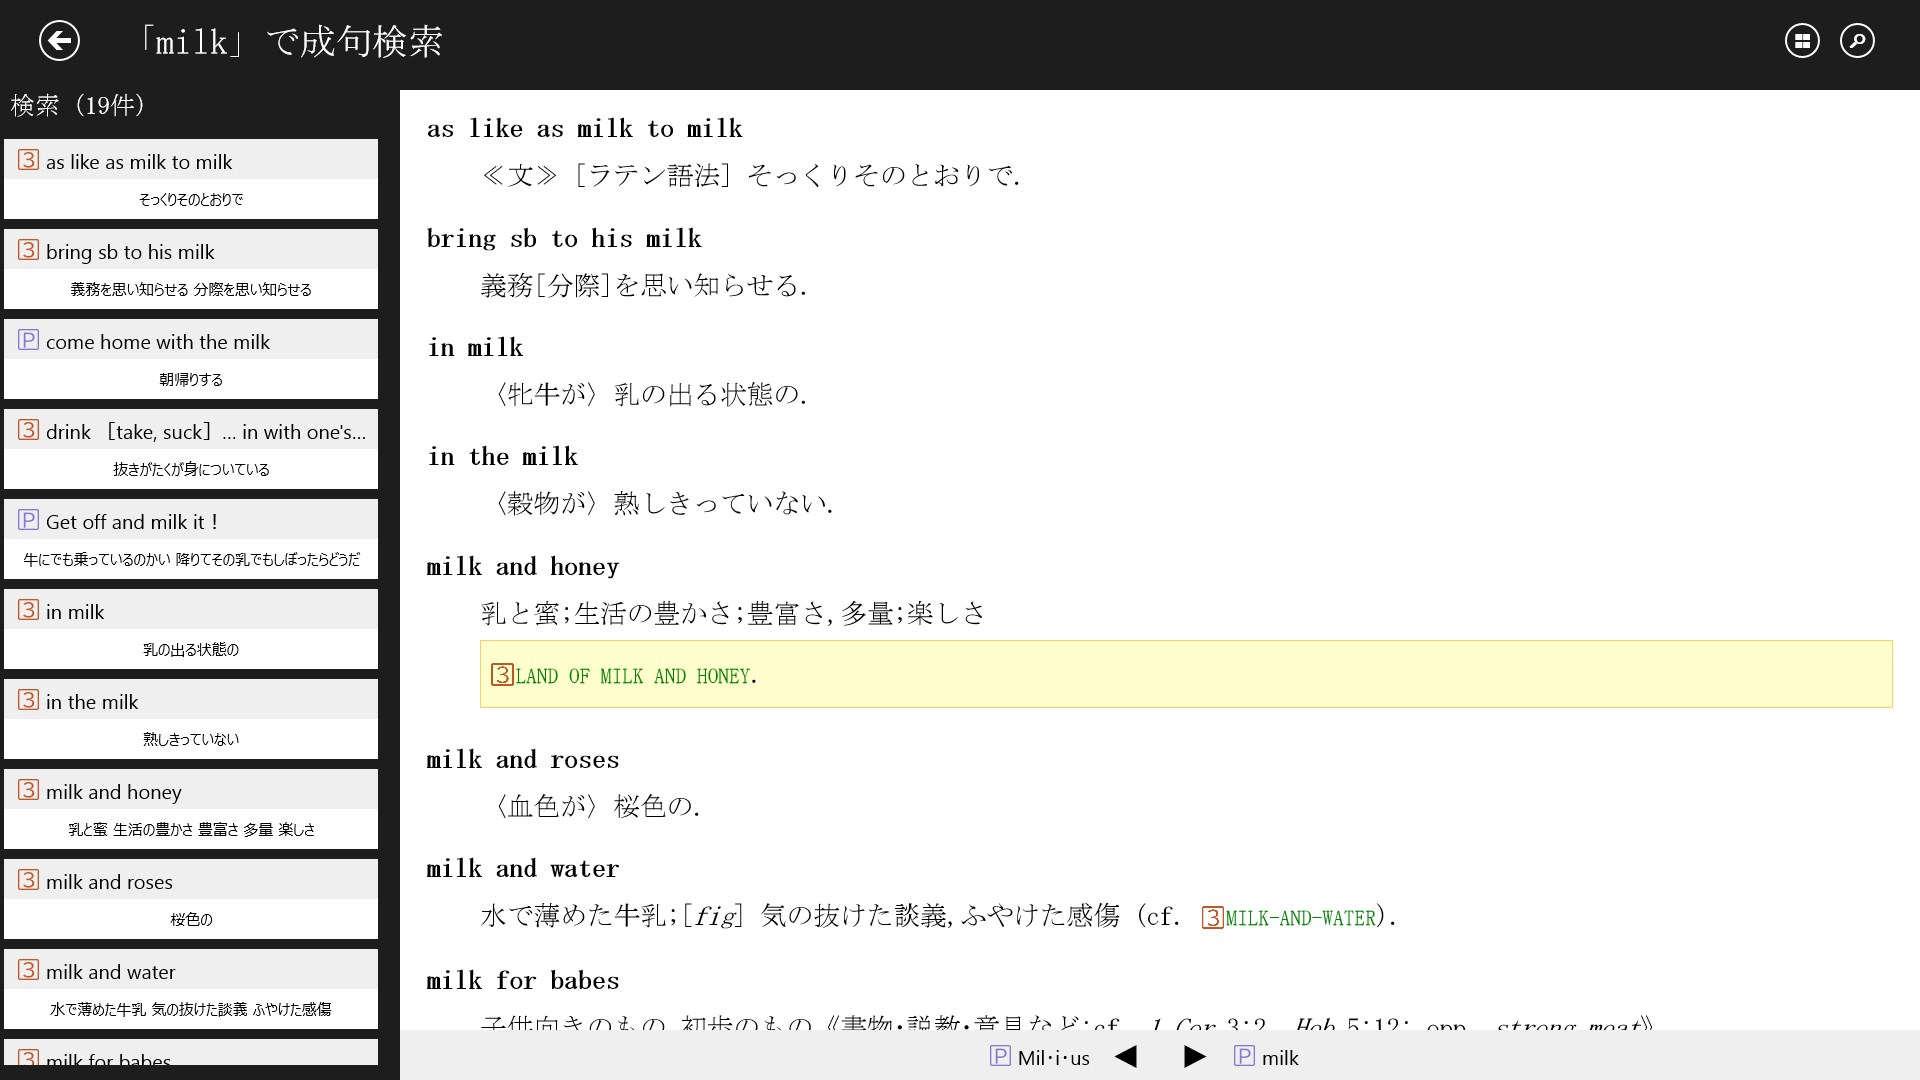Open the grid layout view icon
The image size is (1920, 1080).
click(1802, 41)
